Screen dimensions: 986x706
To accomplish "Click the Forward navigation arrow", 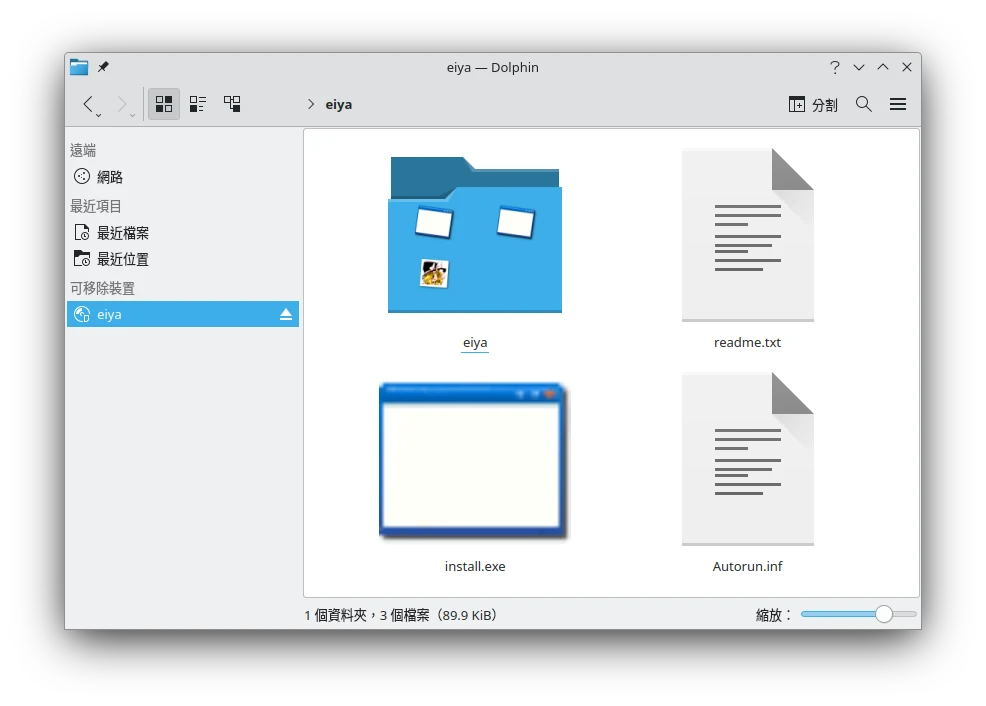I will 121,104.
